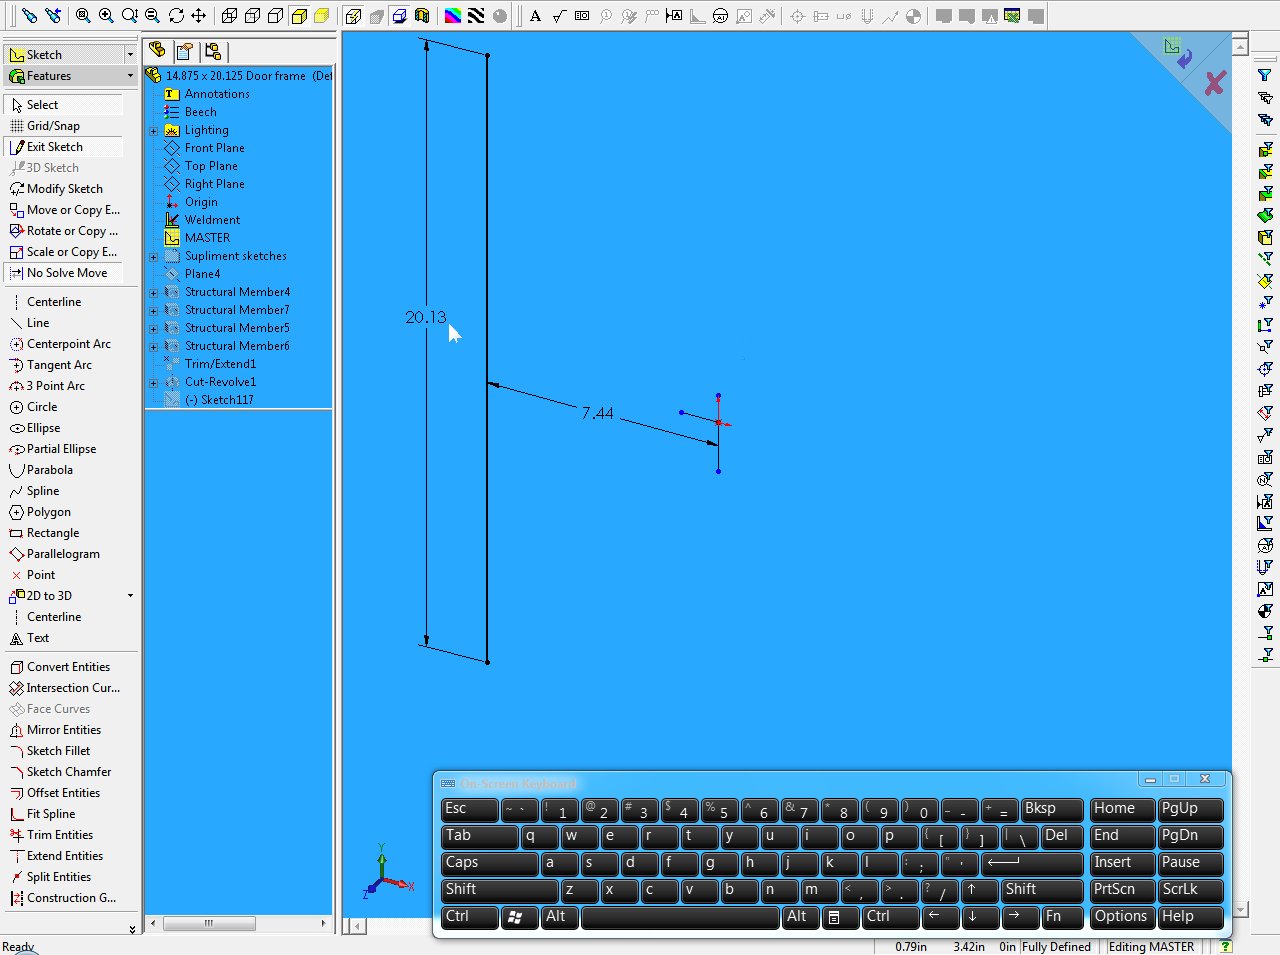Toggle shaded with edges display mode
Screen dimensions: 1280x955
tap(299, 16)
